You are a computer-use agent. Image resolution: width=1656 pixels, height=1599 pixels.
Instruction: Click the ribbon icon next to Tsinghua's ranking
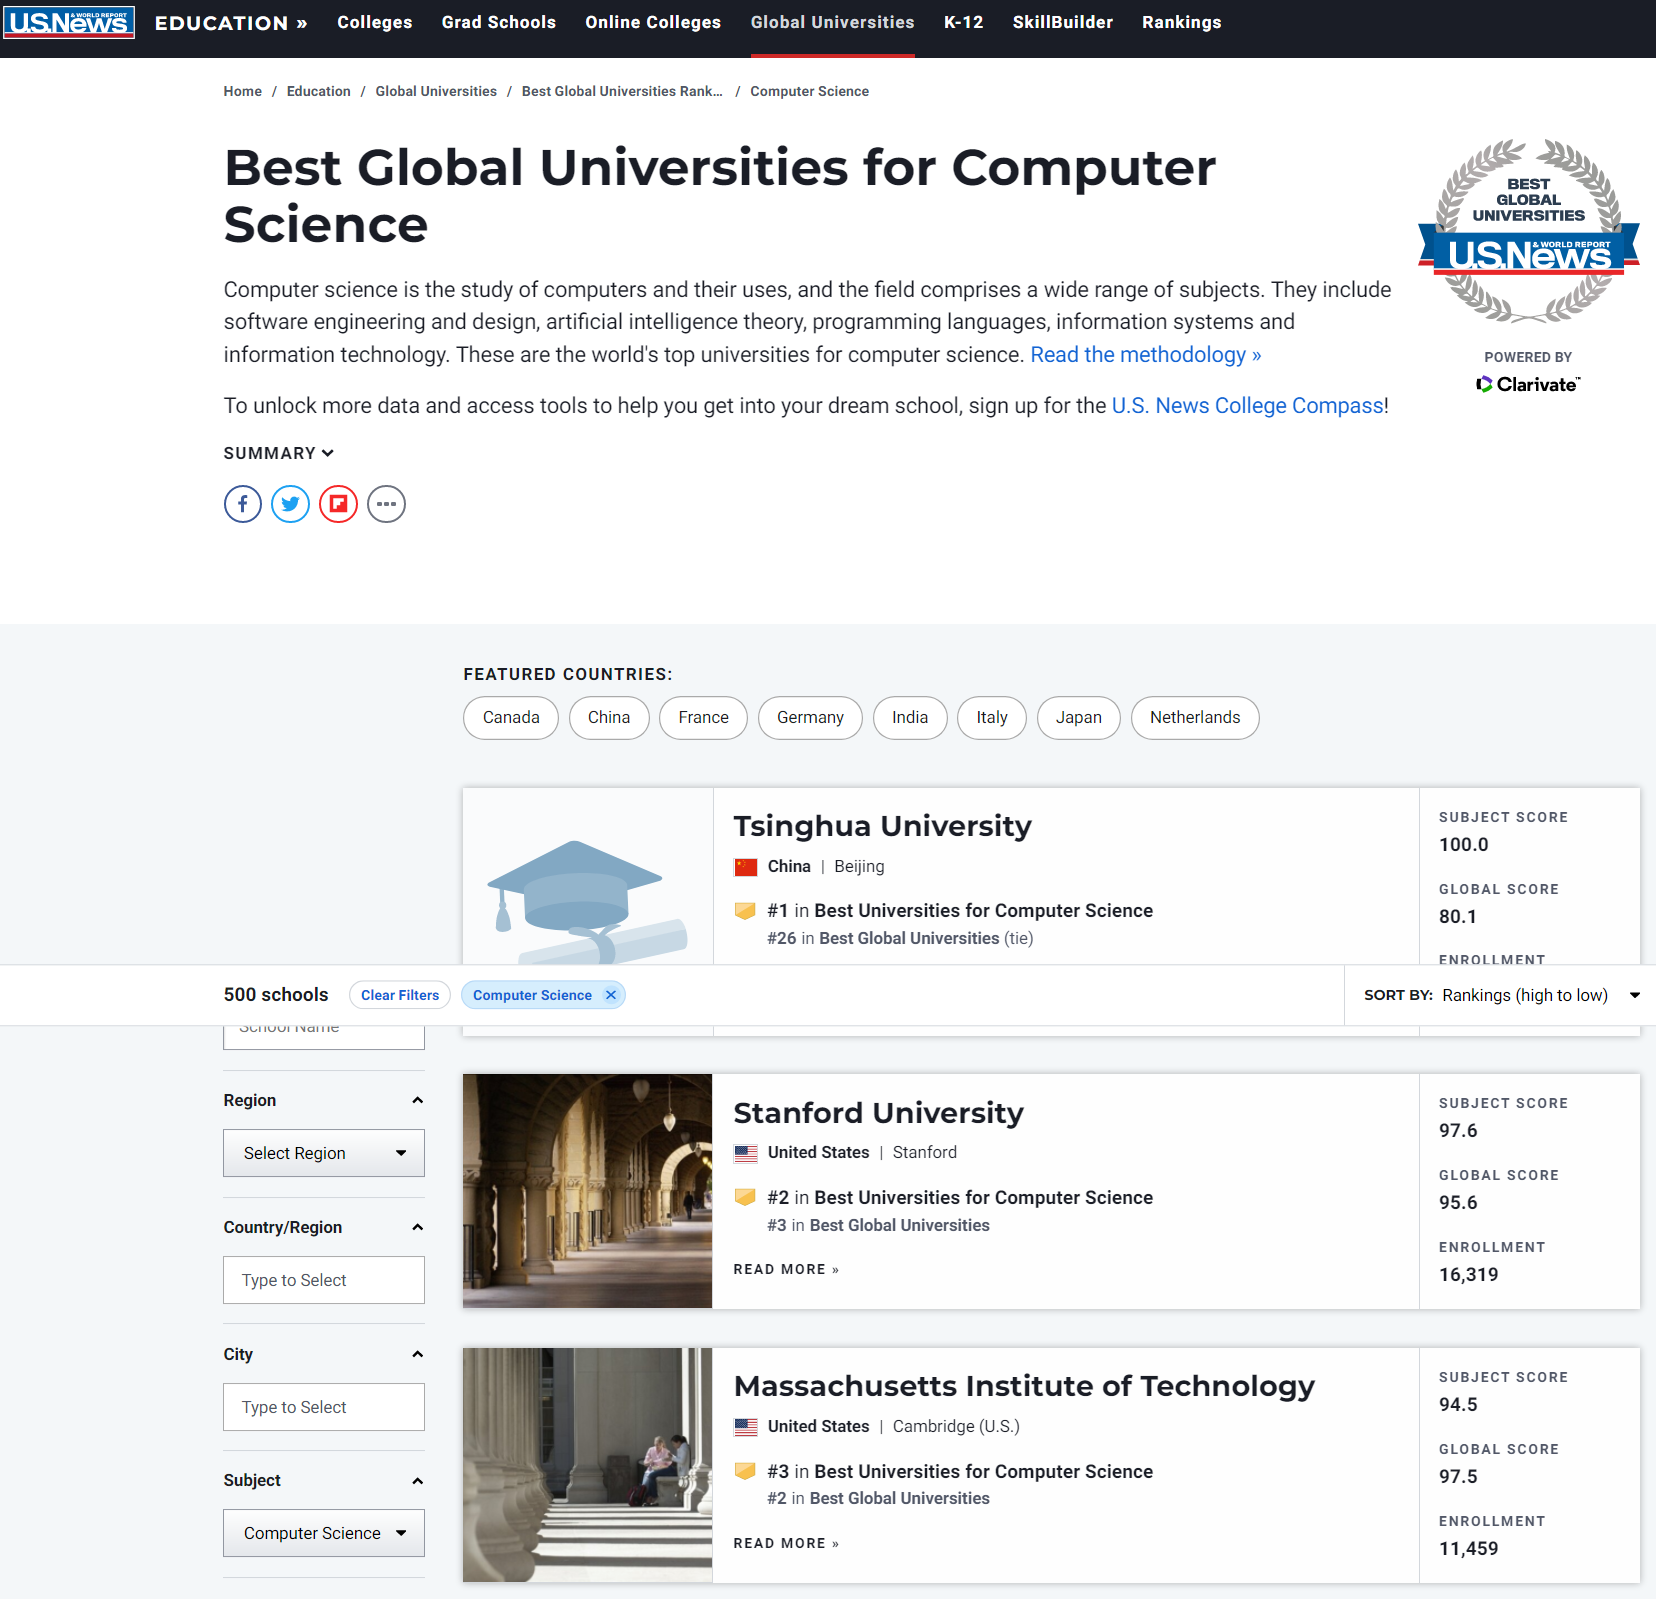(745, 910)
